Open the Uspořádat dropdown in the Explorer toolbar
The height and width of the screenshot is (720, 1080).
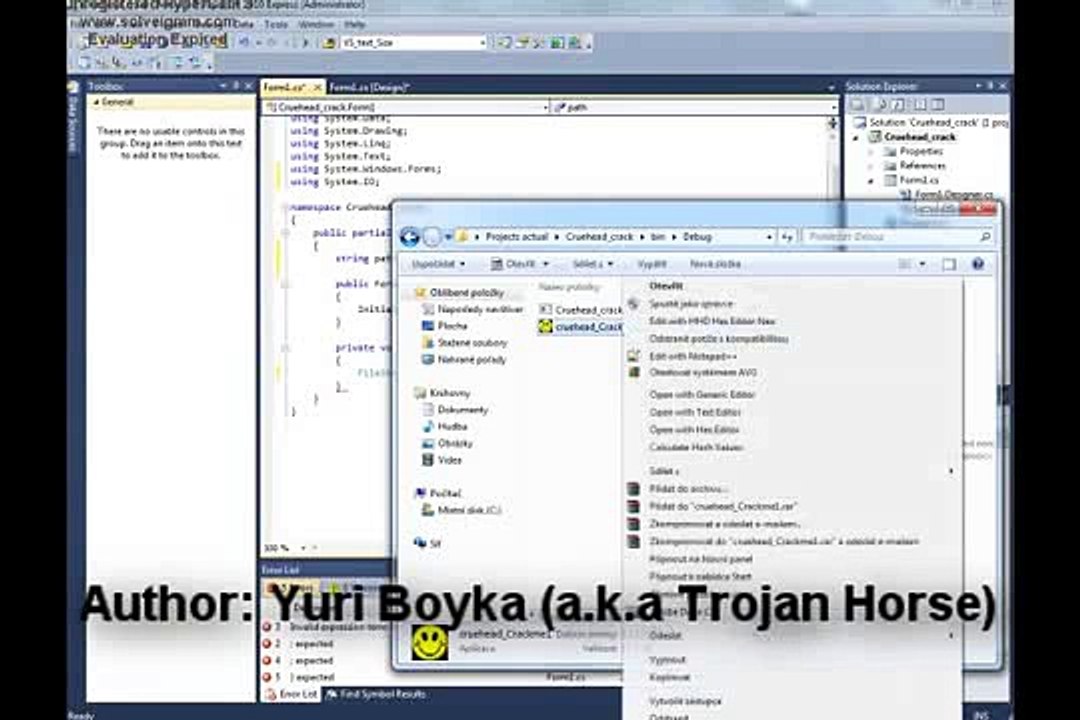pos(438,265)
